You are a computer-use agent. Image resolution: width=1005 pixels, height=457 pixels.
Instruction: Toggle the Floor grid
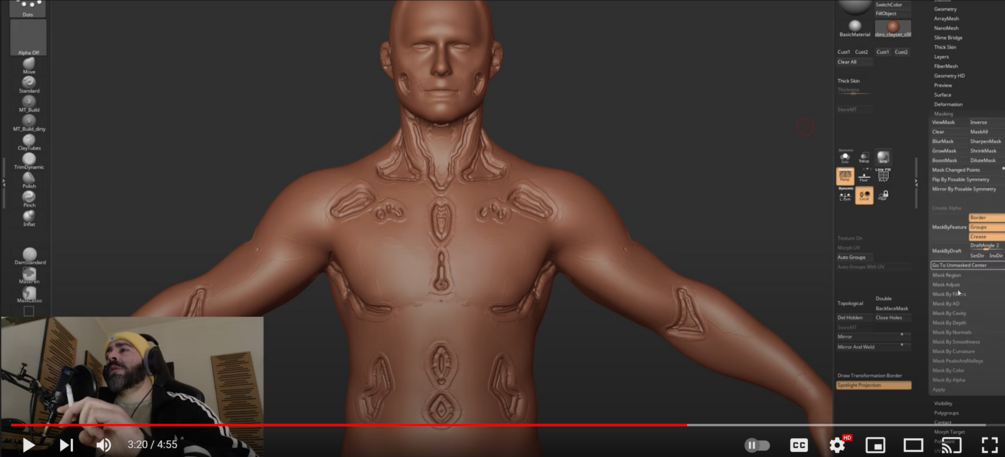point(864,176)
